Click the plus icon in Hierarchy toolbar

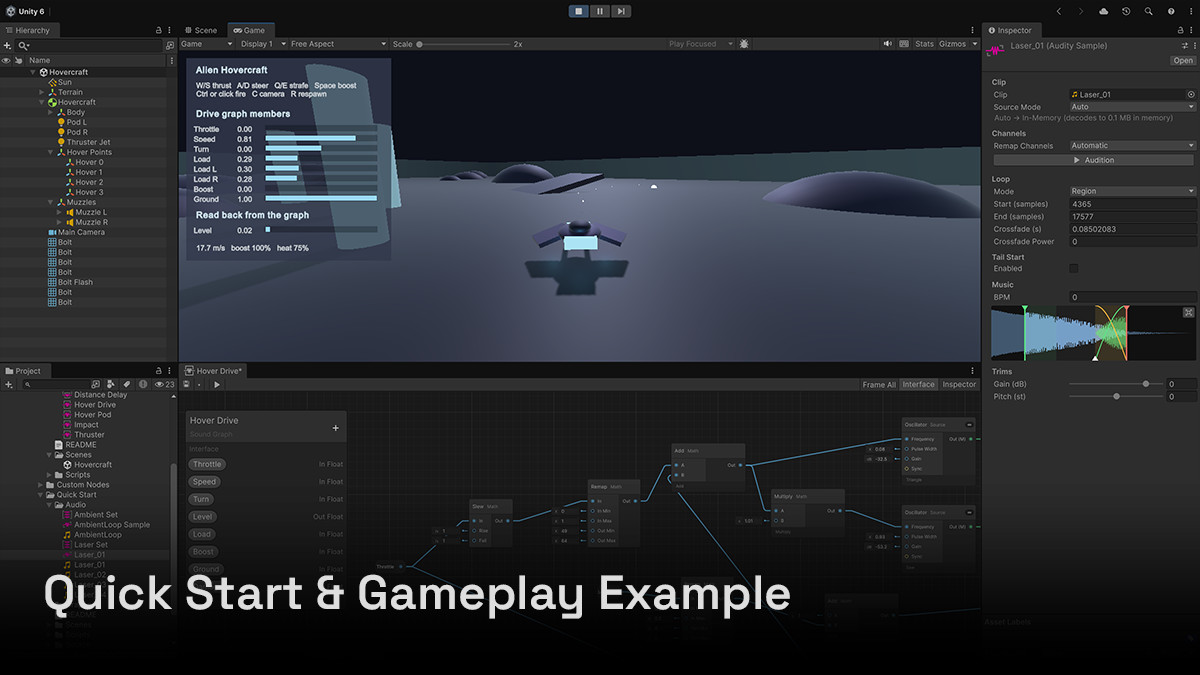point(8,45)
